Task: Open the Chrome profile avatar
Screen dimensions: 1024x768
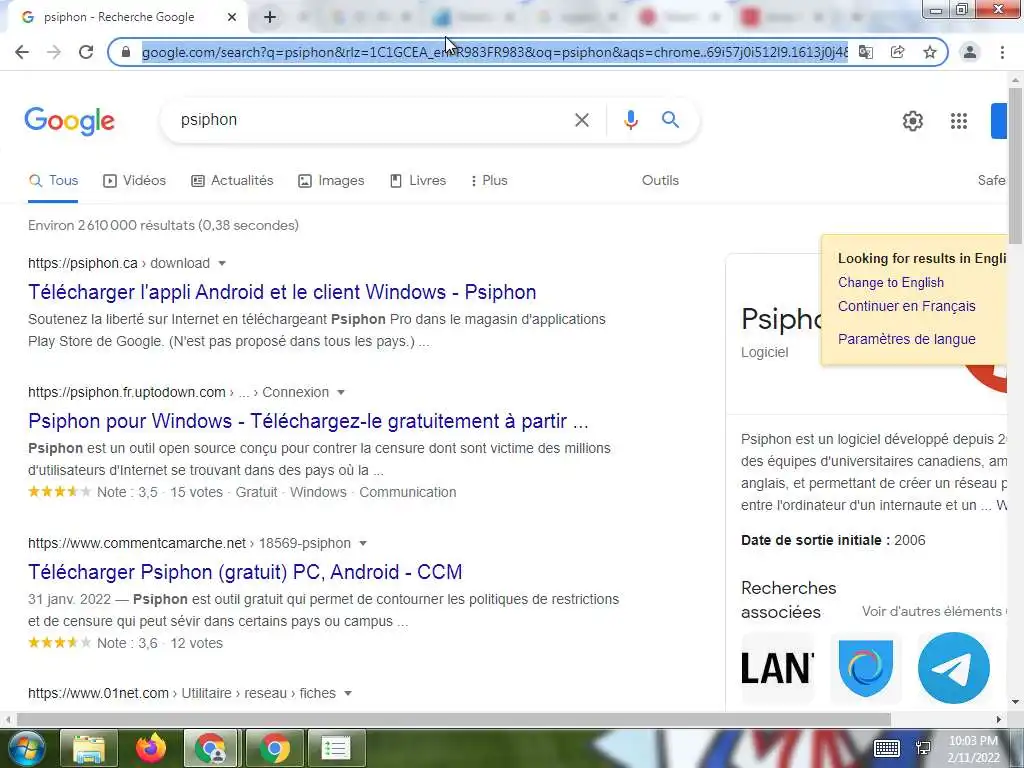Action: (x=970, y=52)
